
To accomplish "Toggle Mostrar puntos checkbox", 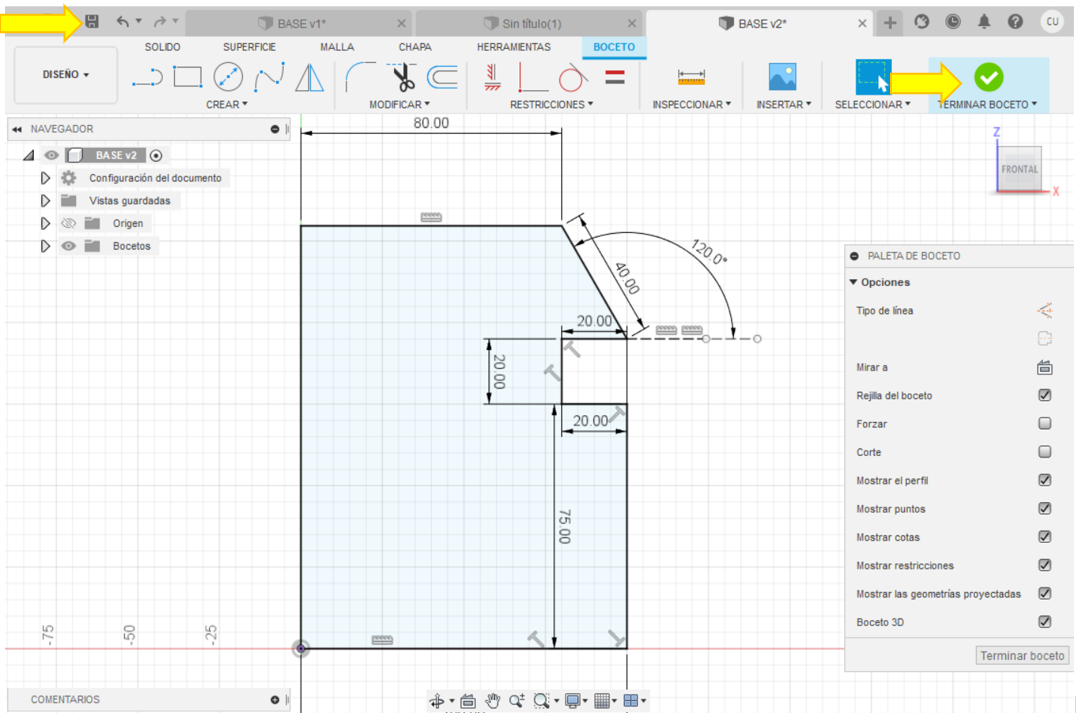I will (x=1045, y=508).
